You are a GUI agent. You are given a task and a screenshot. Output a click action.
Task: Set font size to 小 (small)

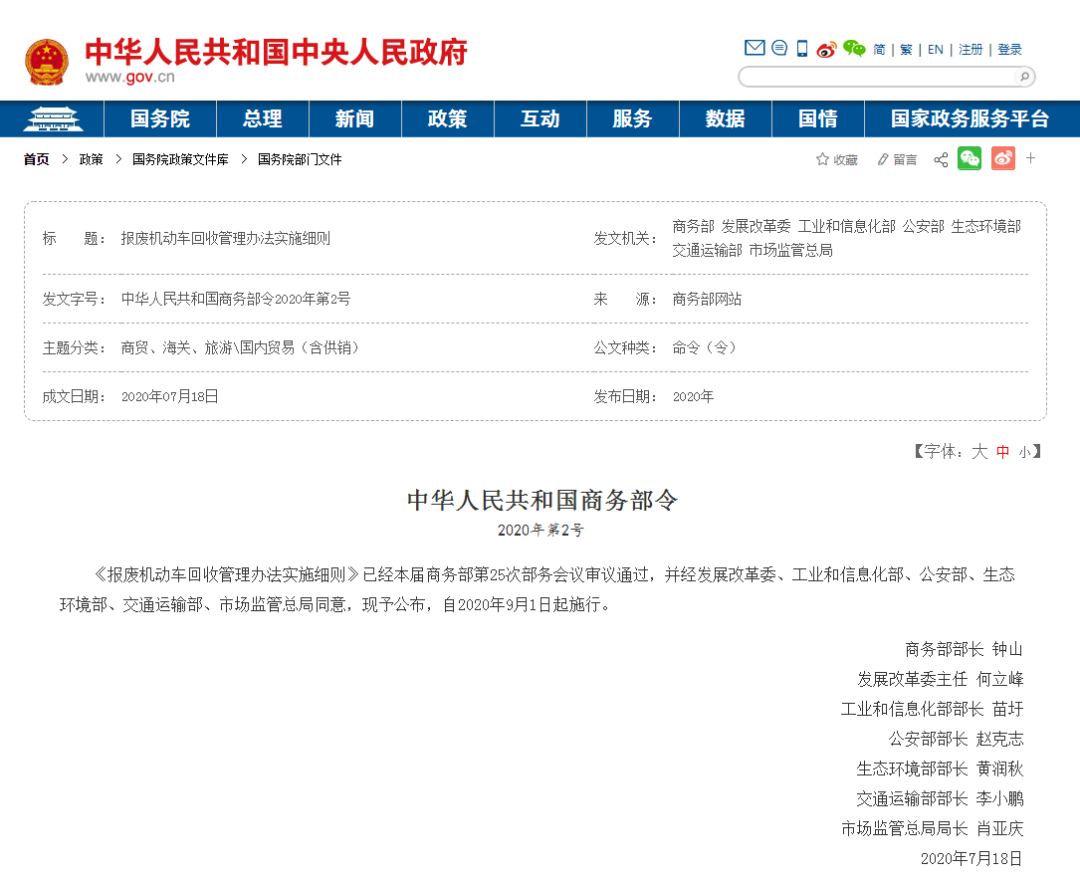(1024, 452)
